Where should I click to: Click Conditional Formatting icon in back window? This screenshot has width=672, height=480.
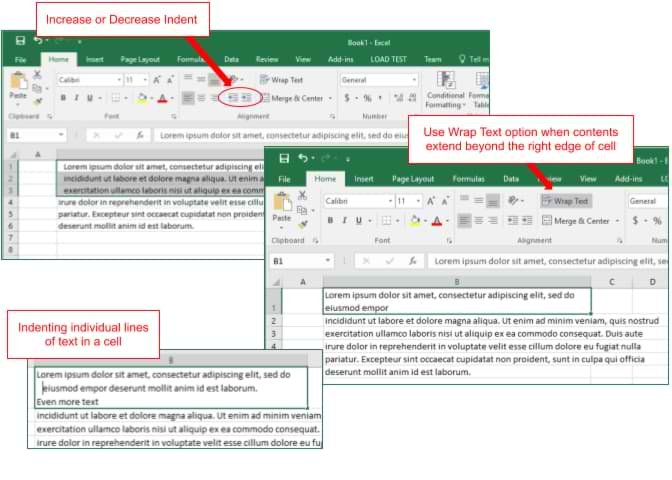click(x=446, y=88)
